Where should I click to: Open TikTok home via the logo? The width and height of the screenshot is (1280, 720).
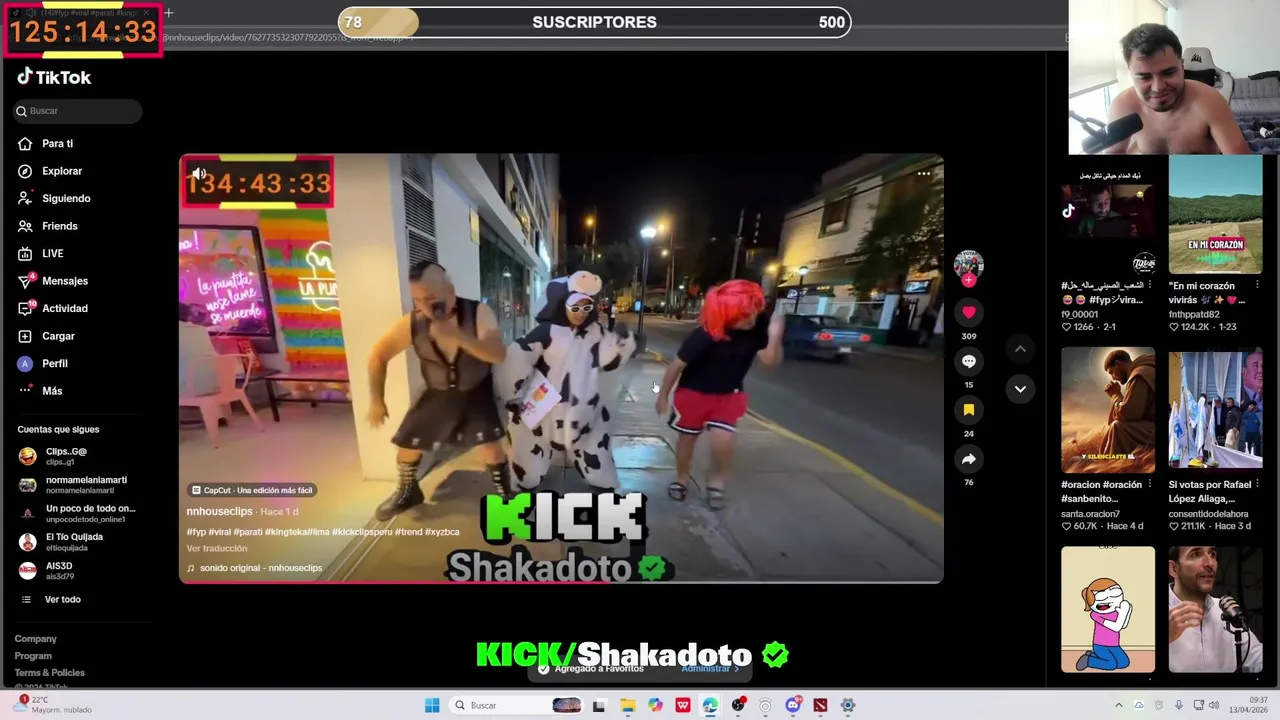[54, 77]
